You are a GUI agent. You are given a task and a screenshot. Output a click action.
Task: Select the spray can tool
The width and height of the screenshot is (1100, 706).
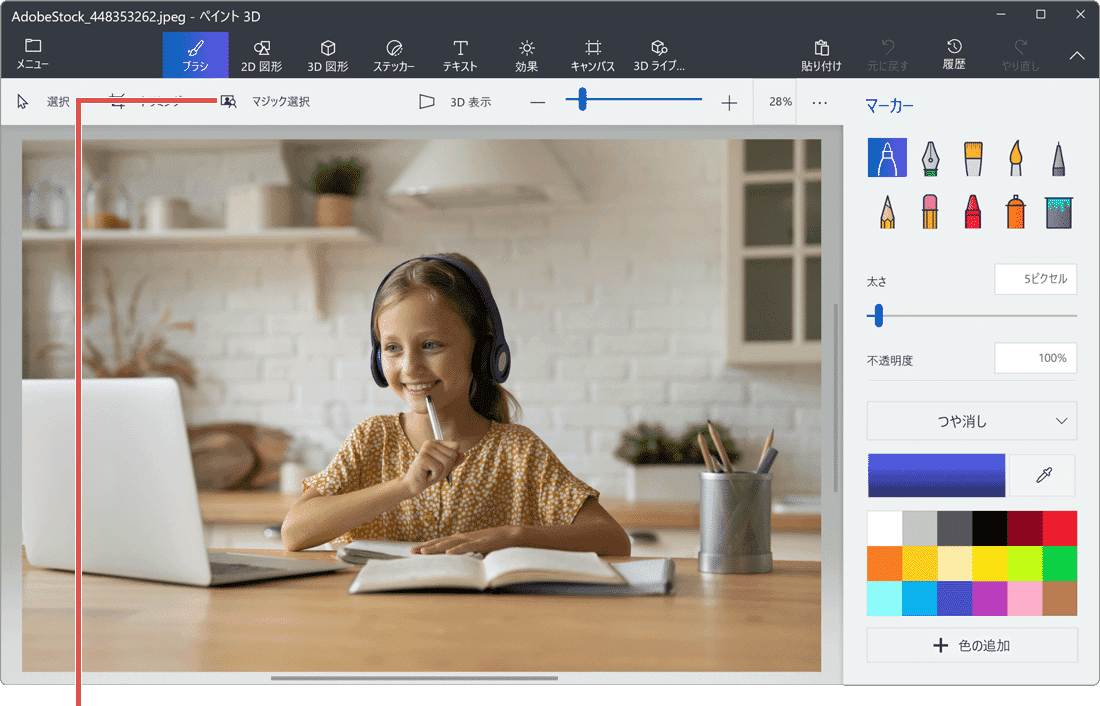click(1016, 211)
